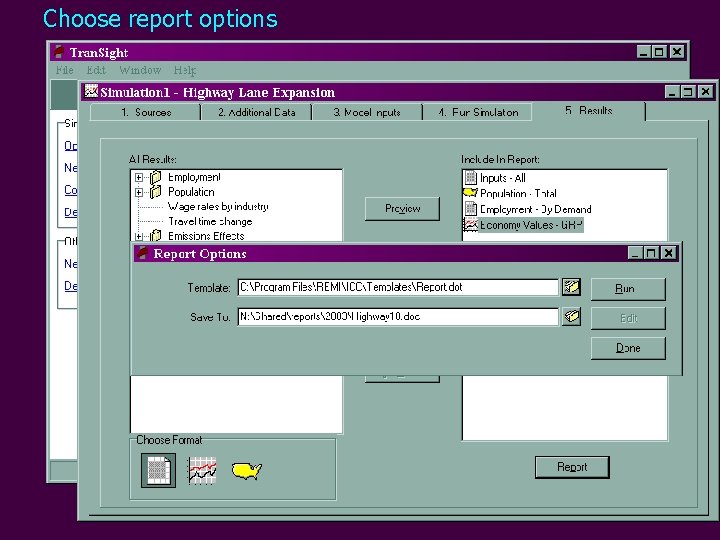
Task: Minimize the Simulation1 window
Action: pos(672,92)
